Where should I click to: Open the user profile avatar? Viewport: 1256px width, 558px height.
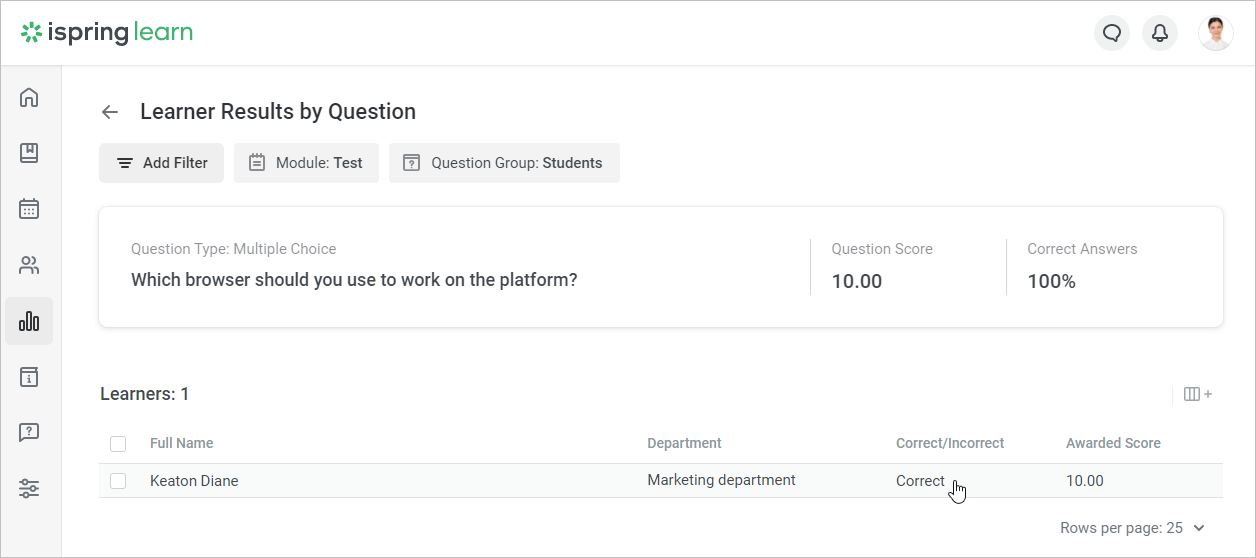point(1215,33)
